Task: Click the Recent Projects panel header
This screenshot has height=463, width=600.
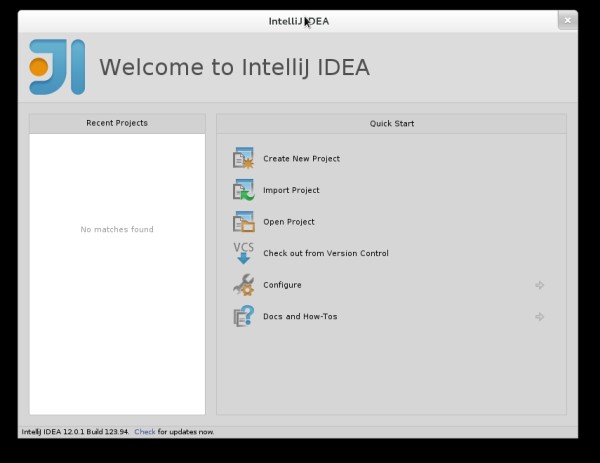Action: pos(117,123)
